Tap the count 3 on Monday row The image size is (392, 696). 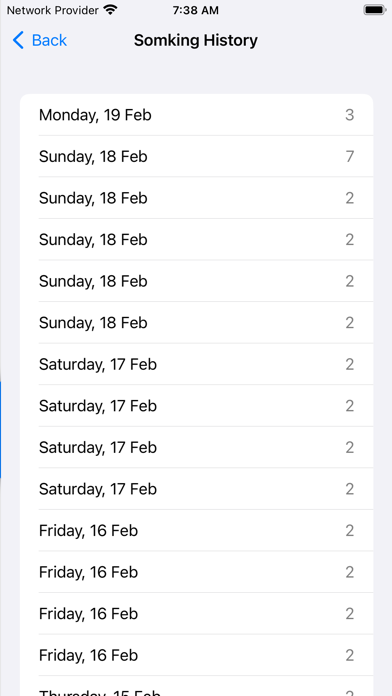pyautogui.click(x=350, y=115)
